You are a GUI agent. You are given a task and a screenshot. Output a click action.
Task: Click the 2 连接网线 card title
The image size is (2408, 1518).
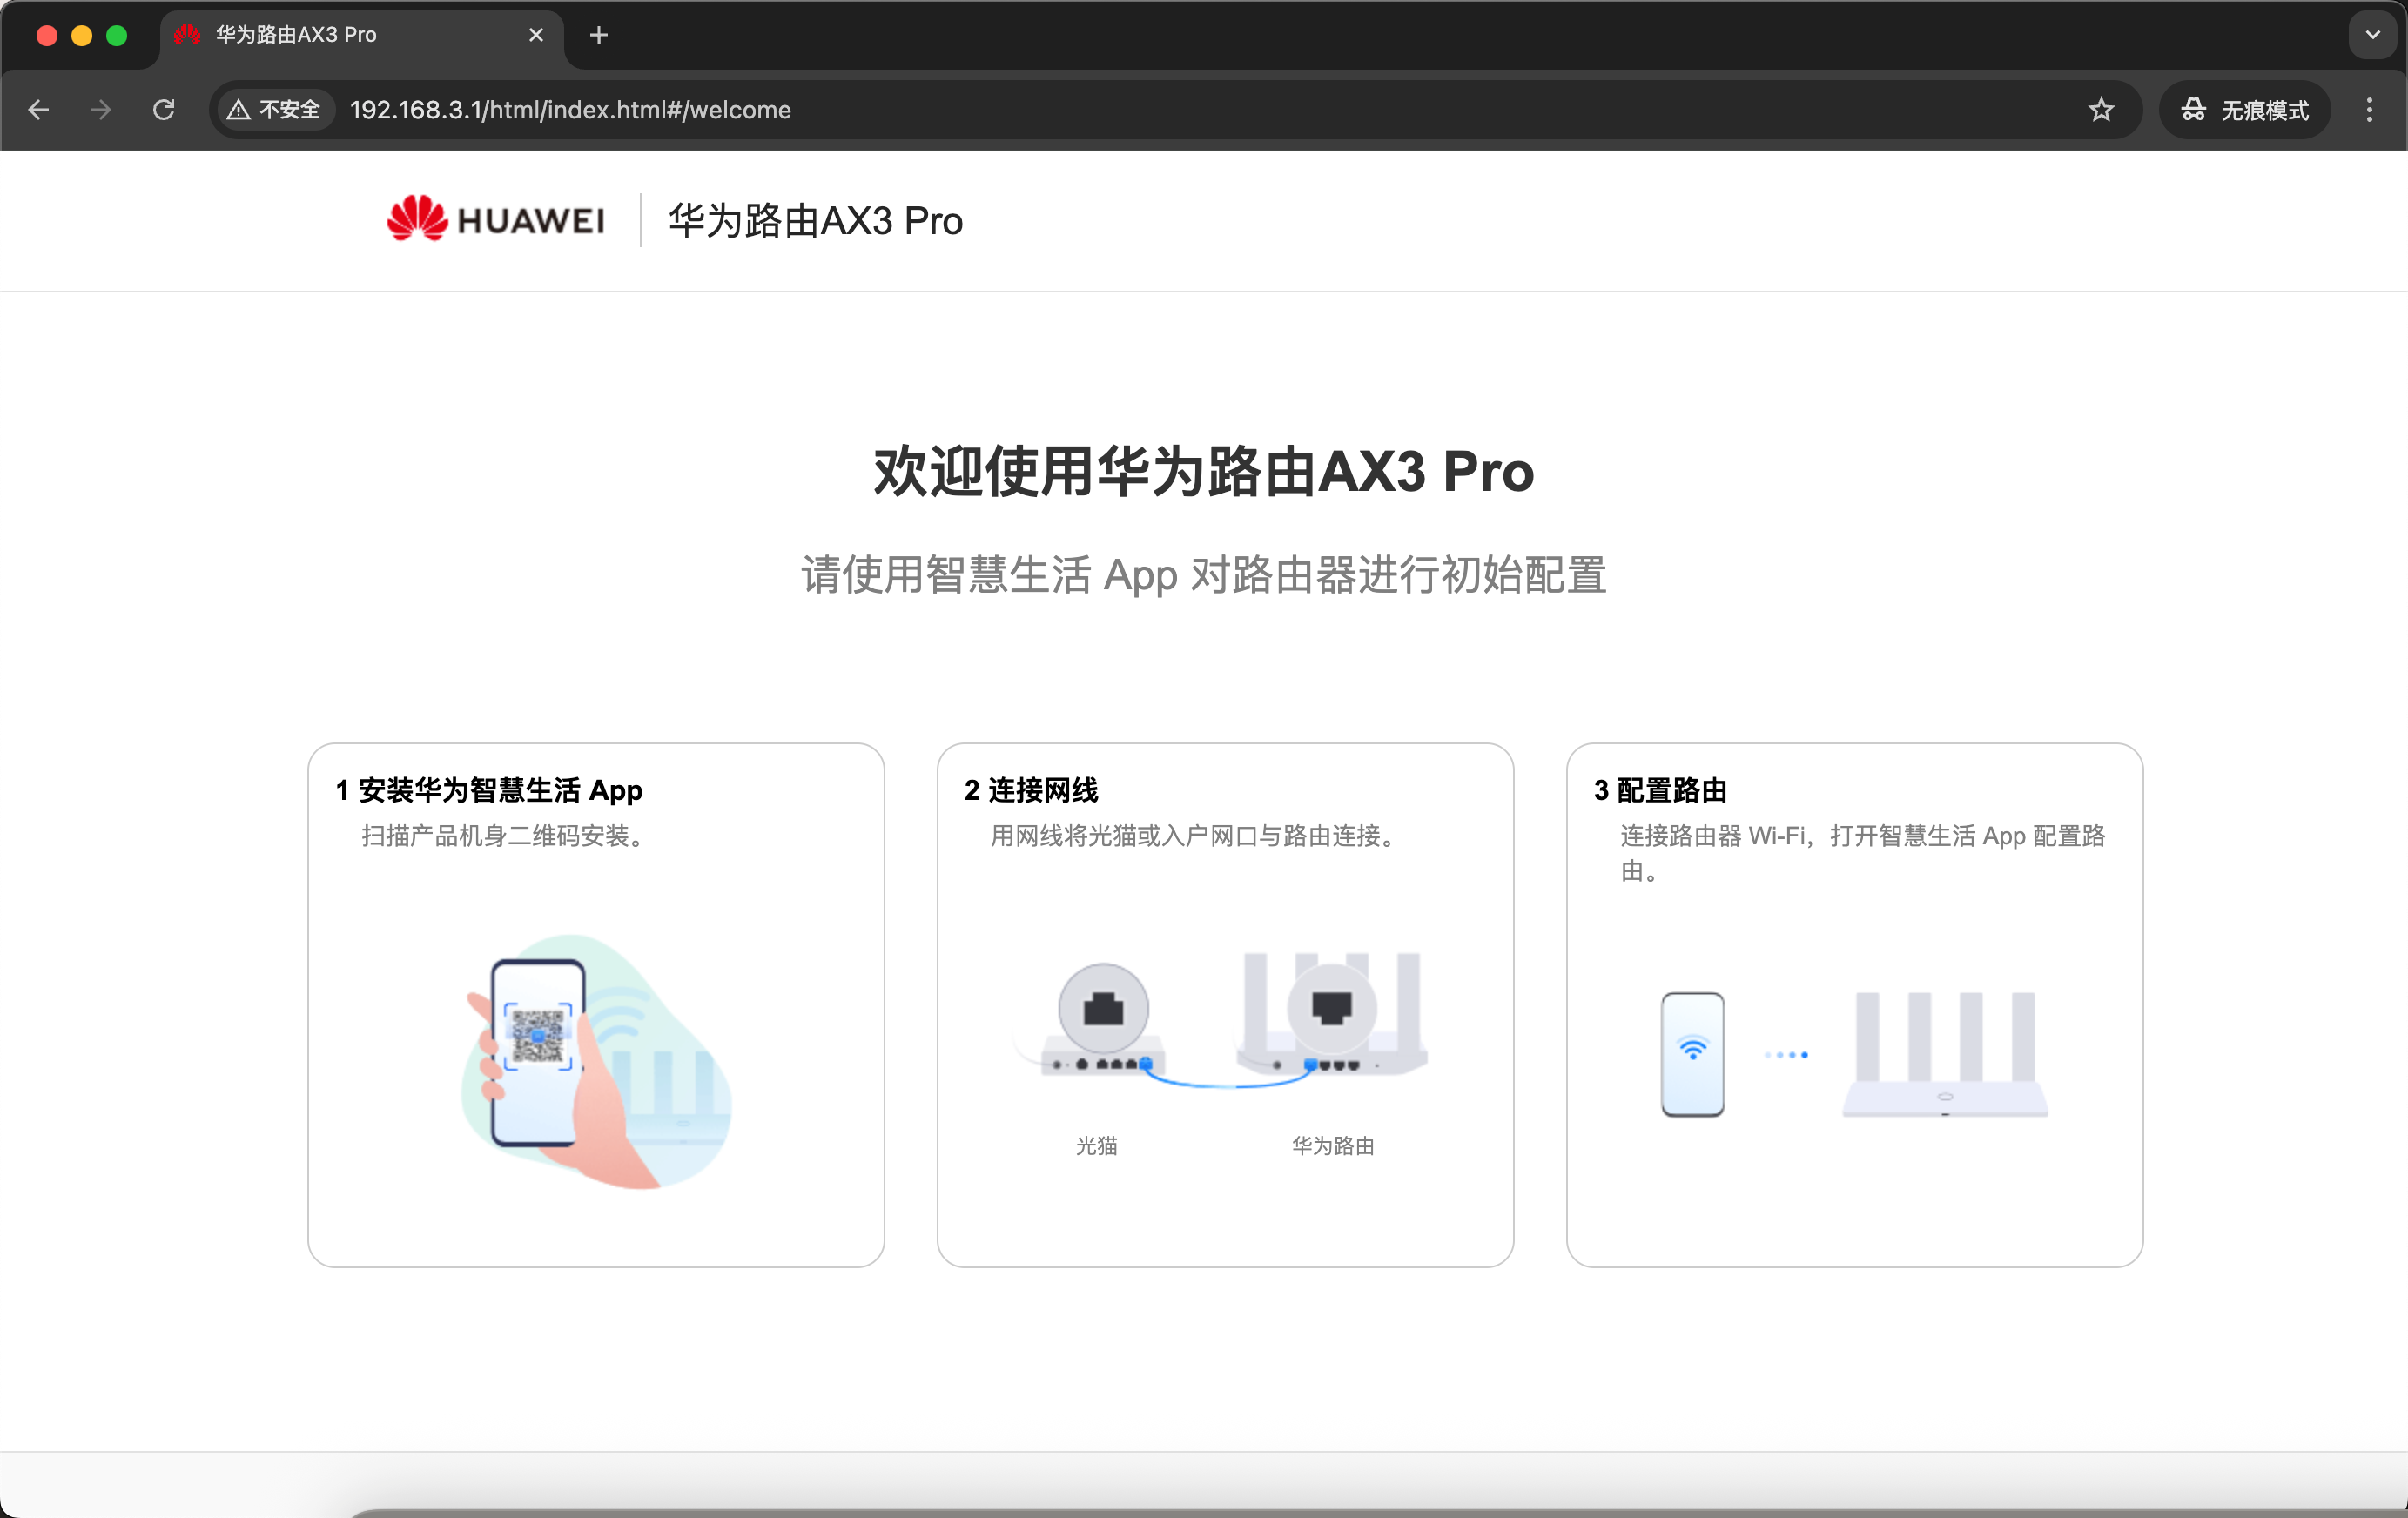click(x=1031, y=790)
